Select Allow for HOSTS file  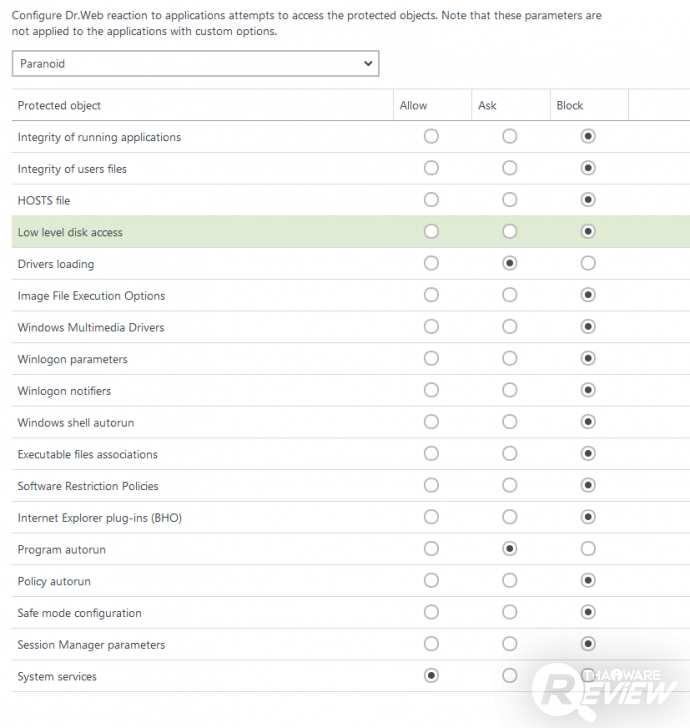tap(431, 200)
